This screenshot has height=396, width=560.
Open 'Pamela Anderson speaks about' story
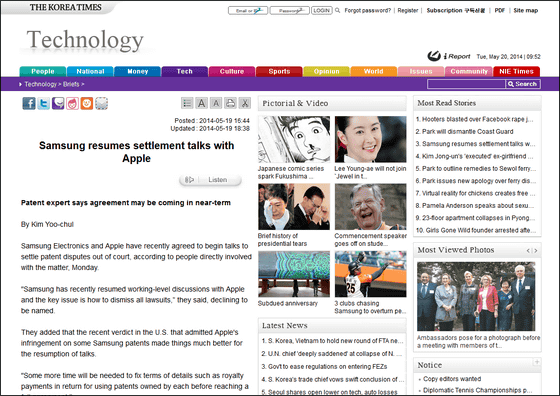pyautogui.click(x=475, y=205)
